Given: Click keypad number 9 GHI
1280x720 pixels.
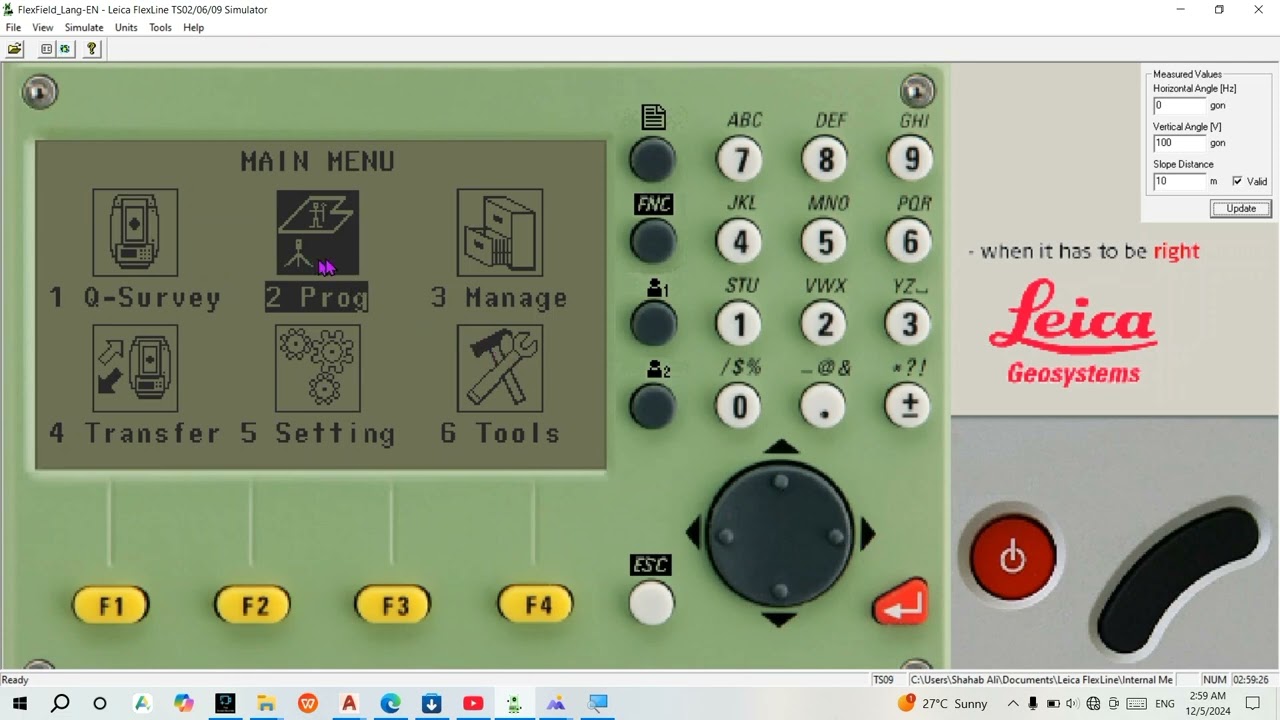Looking at the screenshot, I should coord(910,159).
